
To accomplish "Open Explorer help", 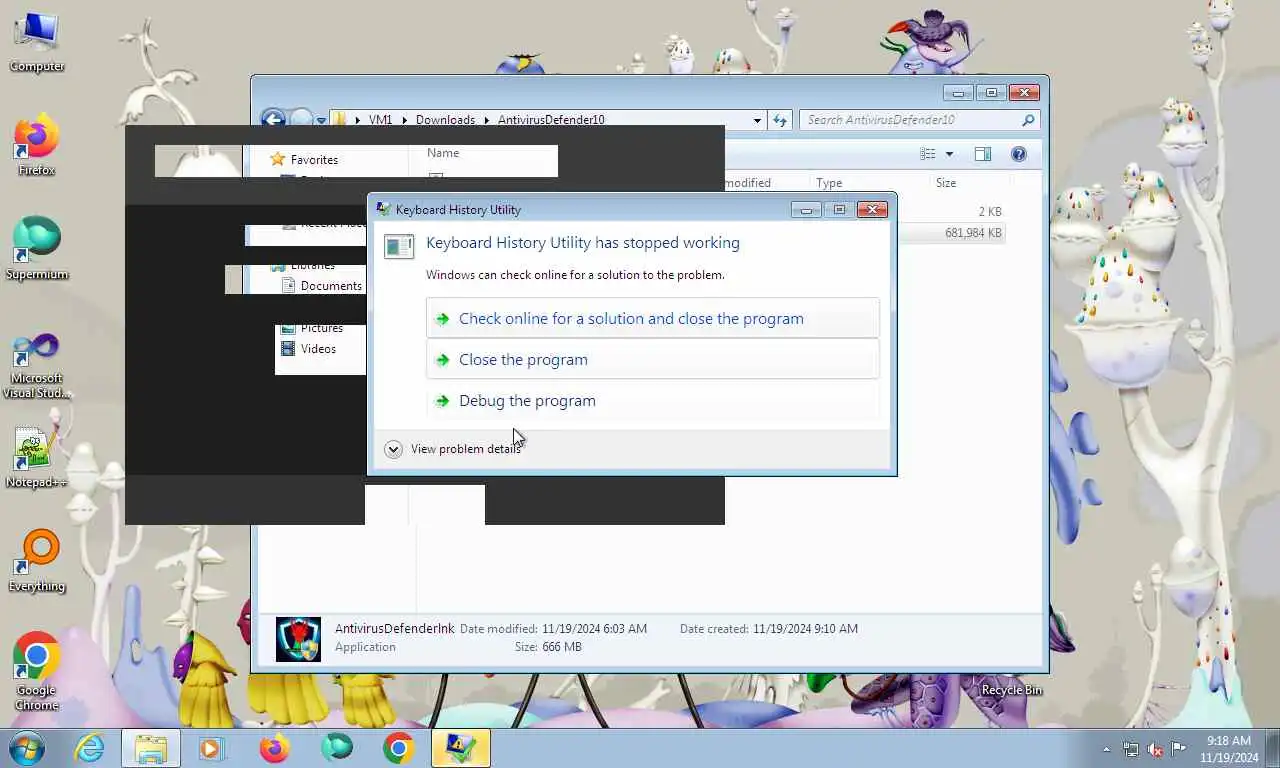I will click(x=1018, y=154).
